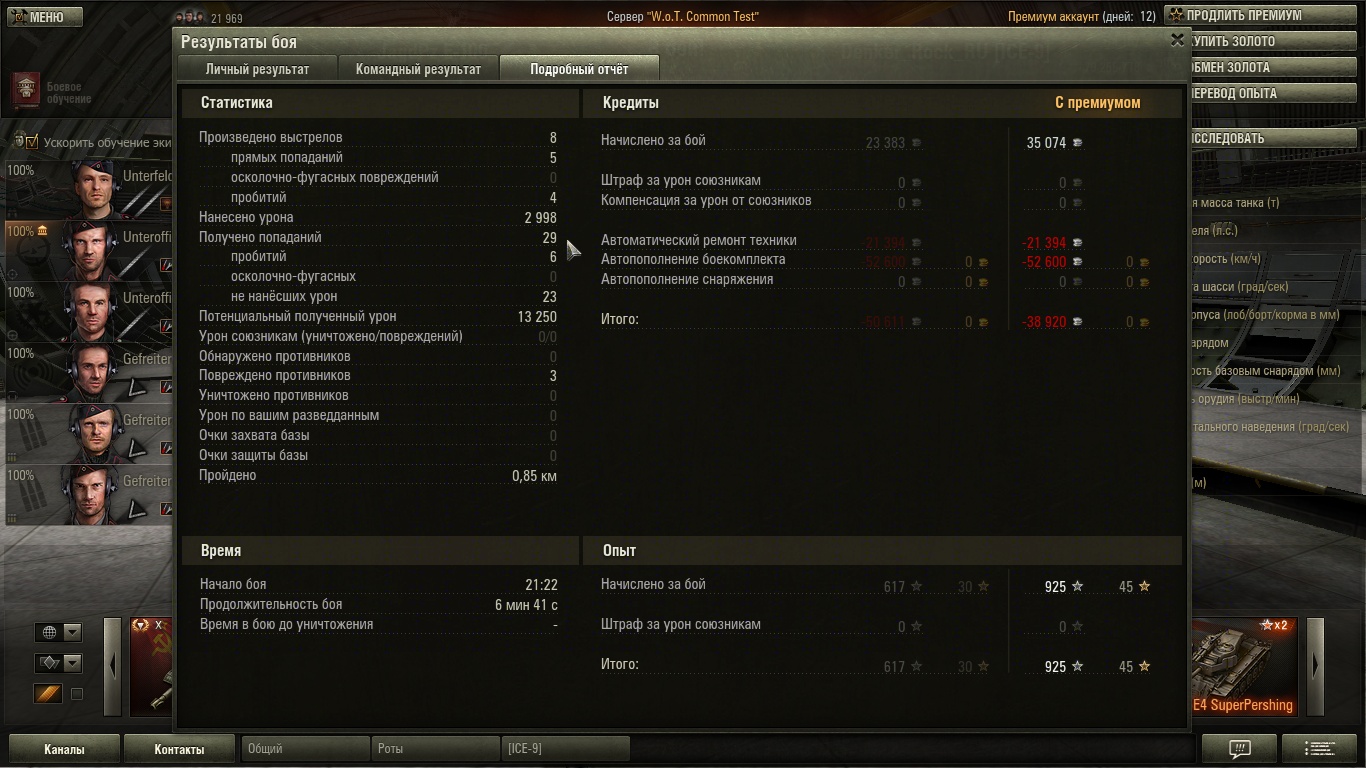
Task: Expand the nation filter dropdown arrow
Action: (72, 632)
